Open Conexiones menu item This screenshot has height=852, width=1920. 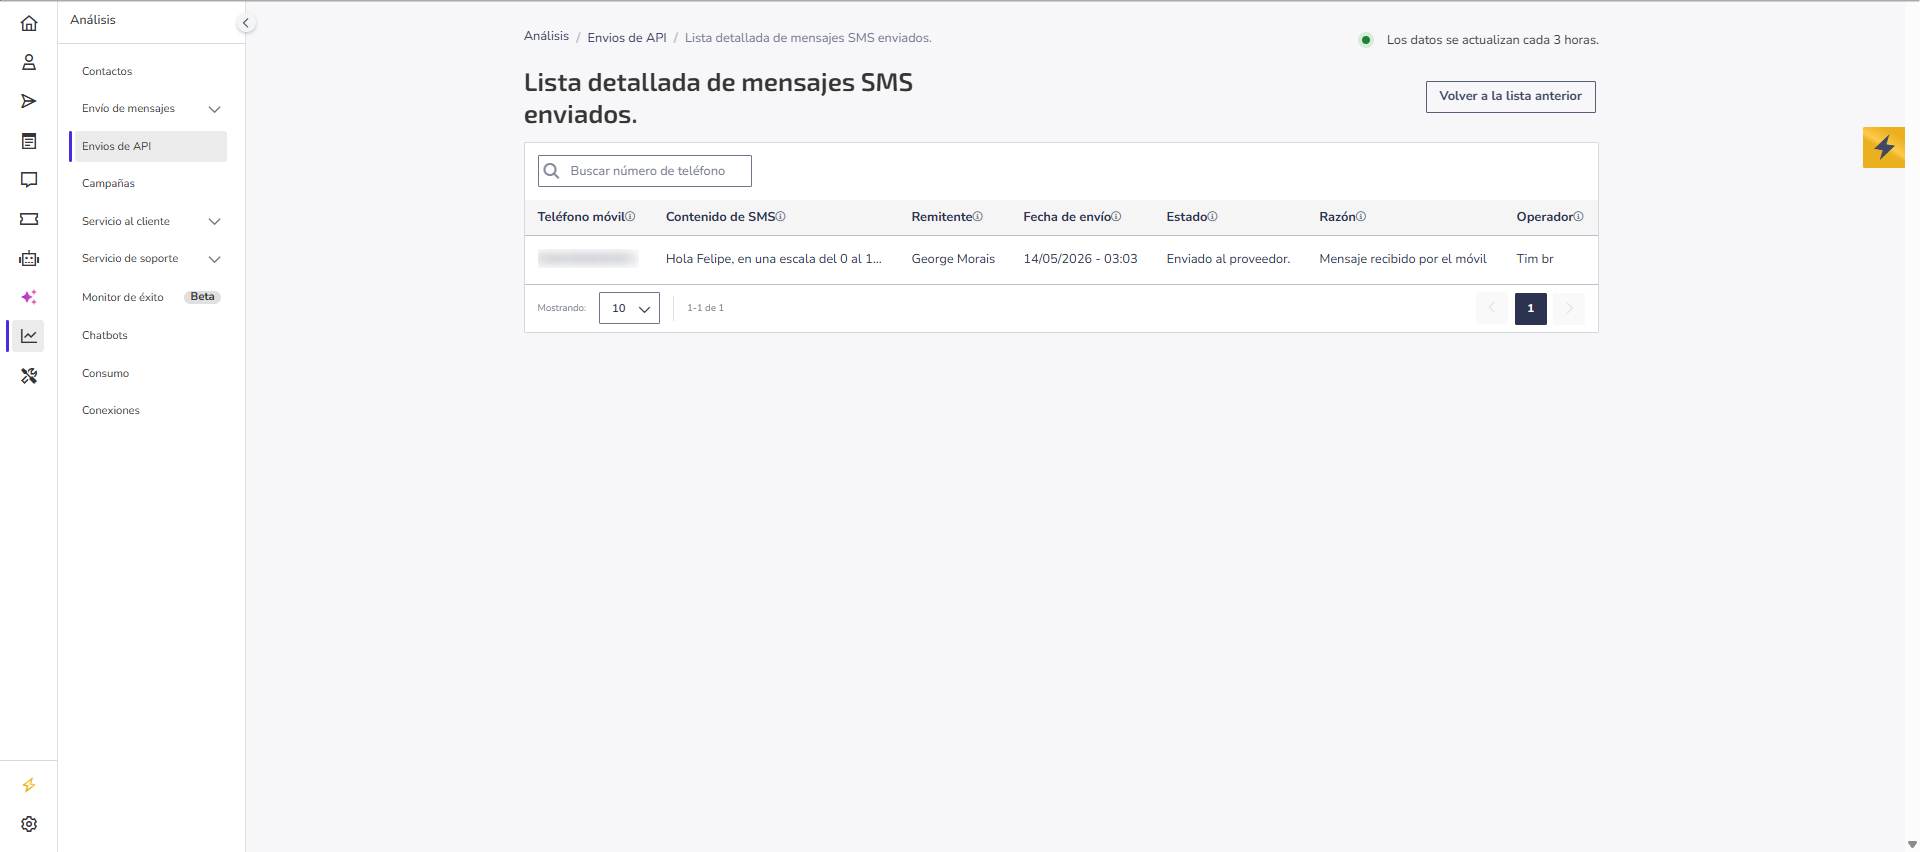(x=111, y=410)
